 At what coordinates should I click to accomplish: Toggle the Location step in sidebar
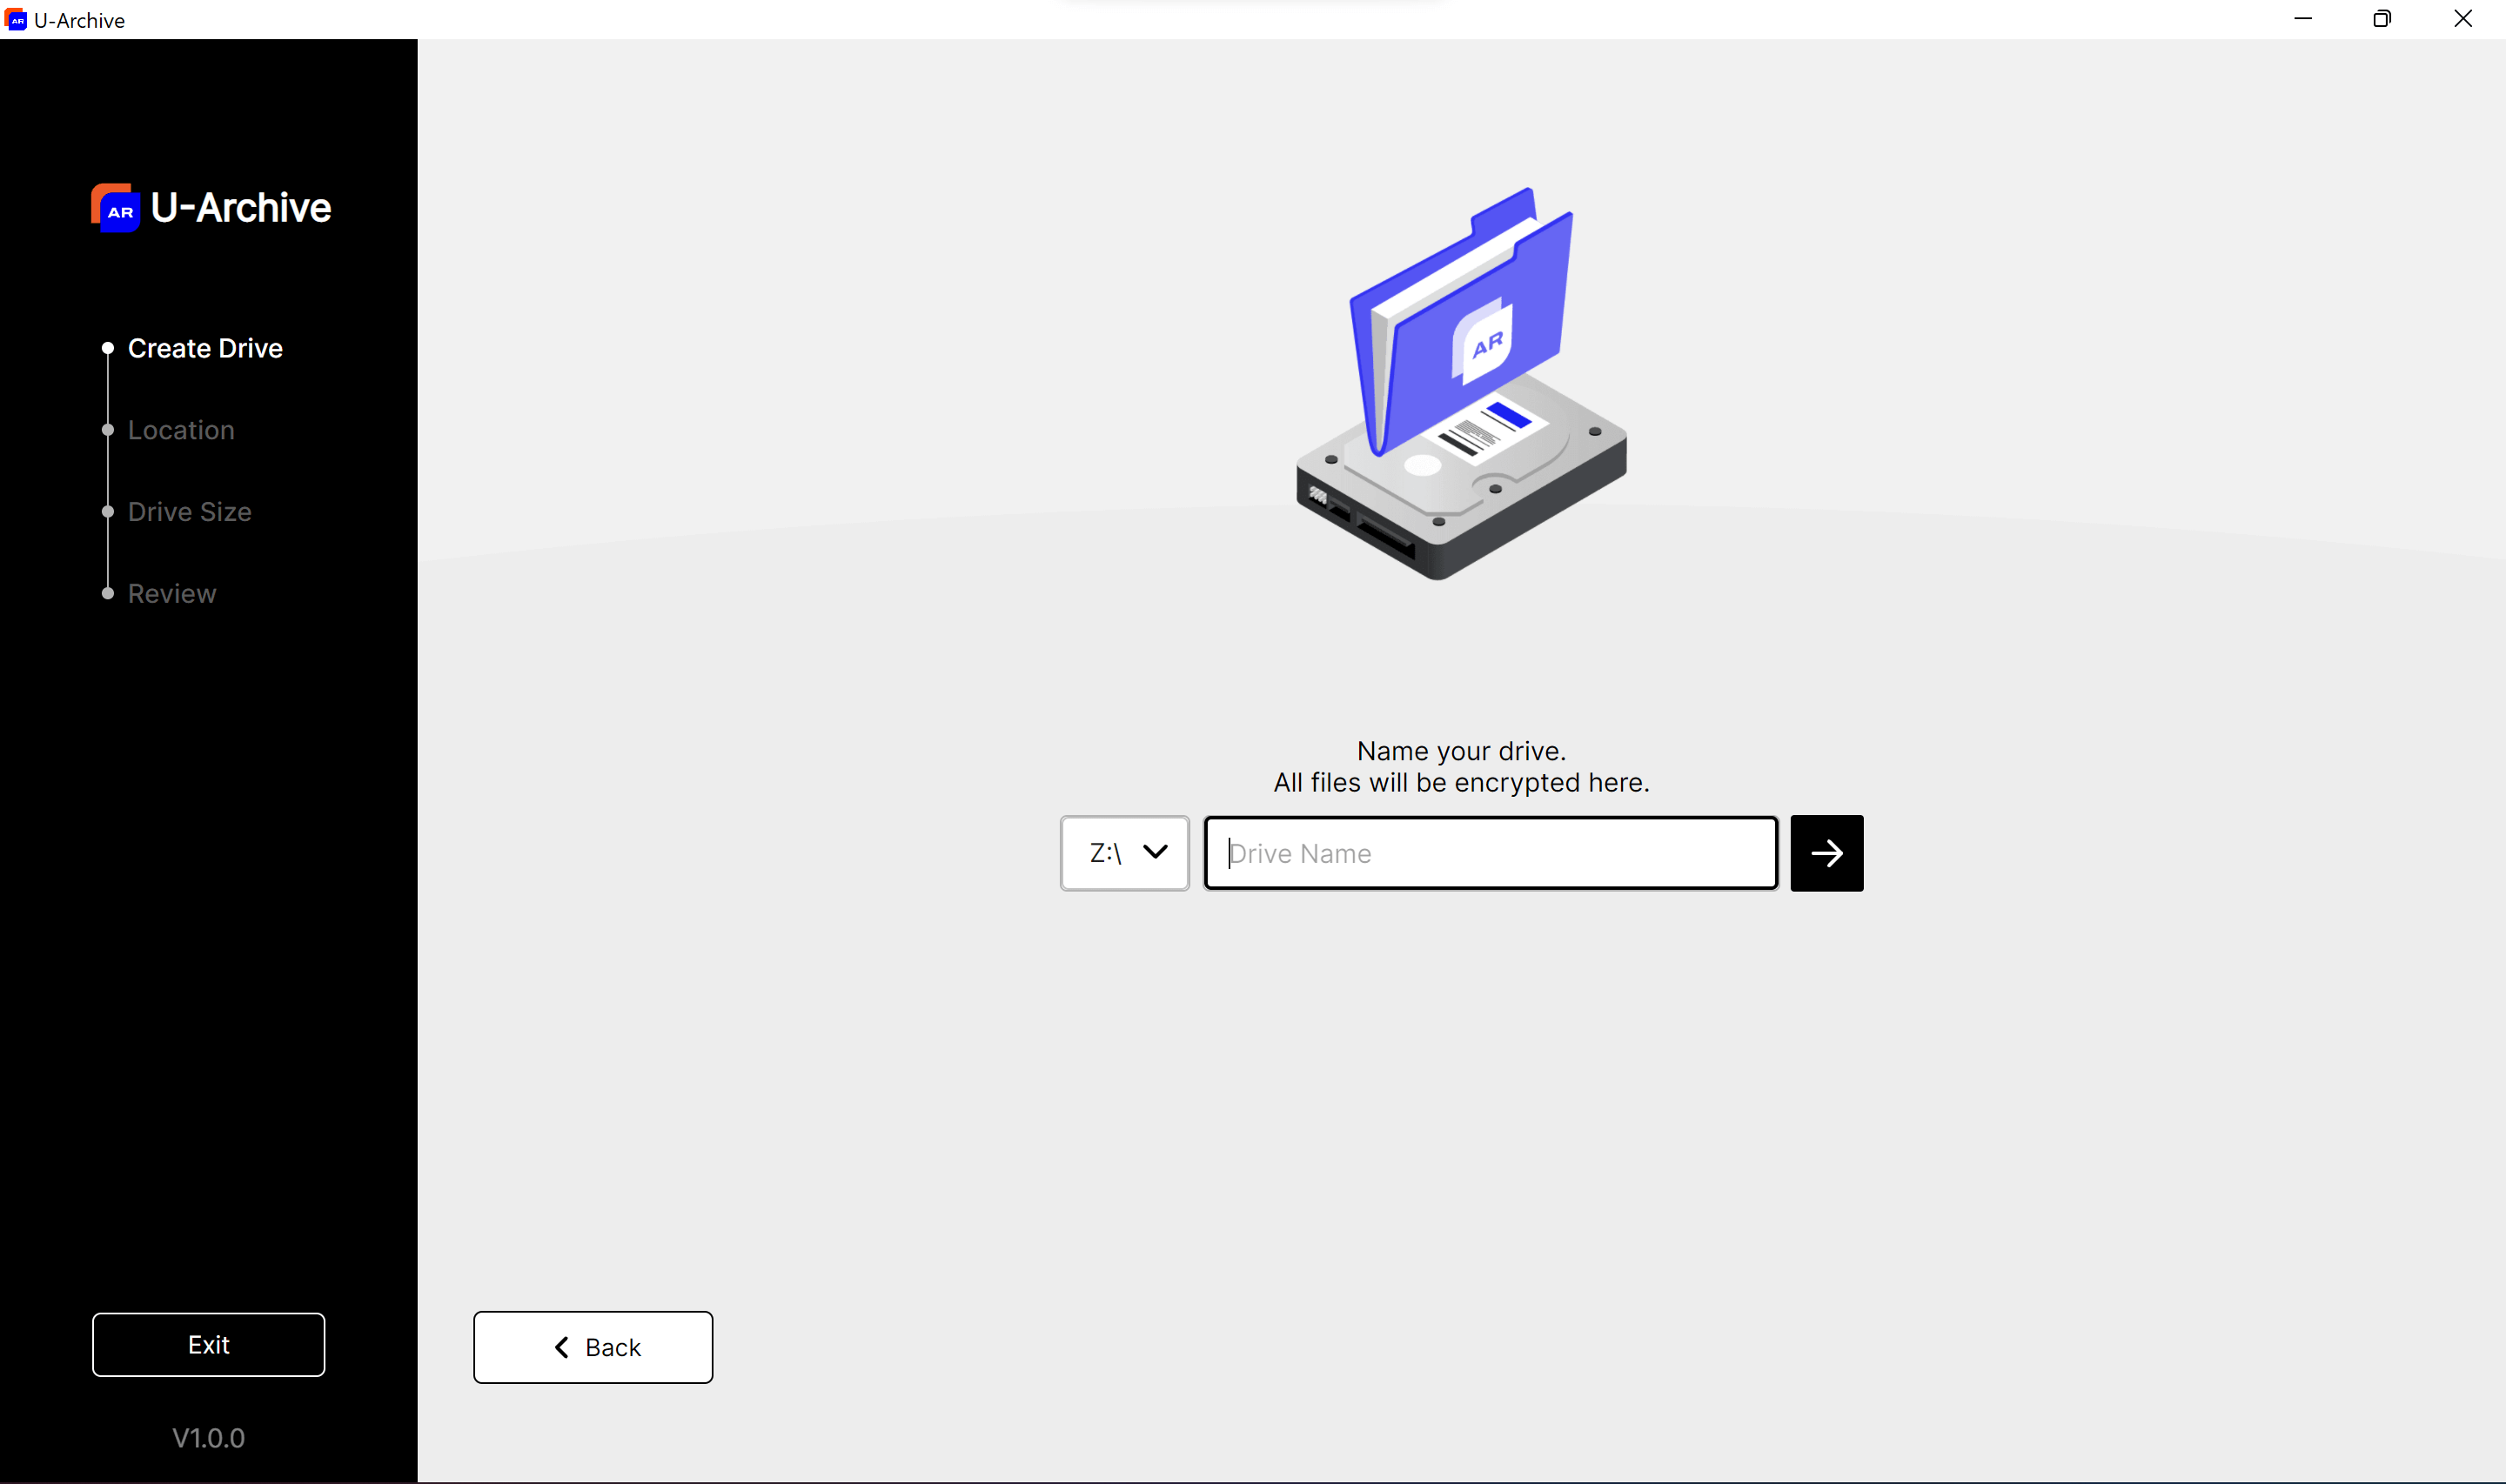pyautogui.click(x=180, y=430)
